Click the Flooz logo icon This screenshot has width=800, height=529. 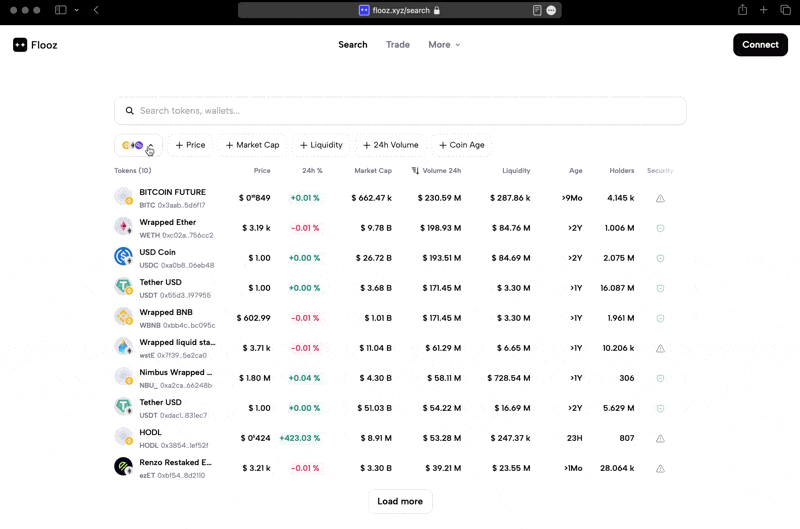20,45
